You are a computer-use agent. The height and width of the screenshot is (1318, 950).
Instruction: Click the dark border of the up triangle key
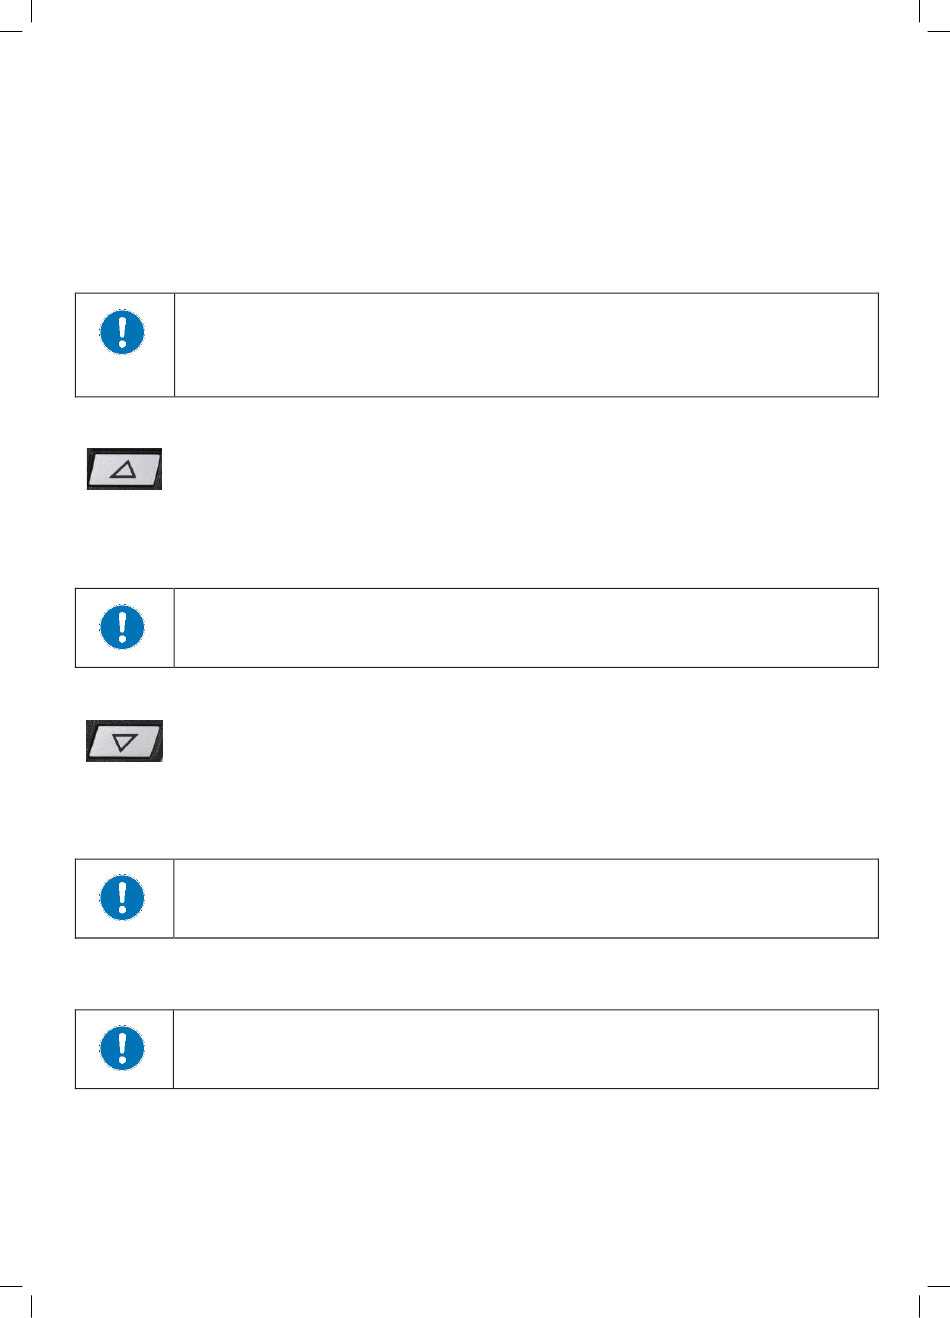(124, 452)
